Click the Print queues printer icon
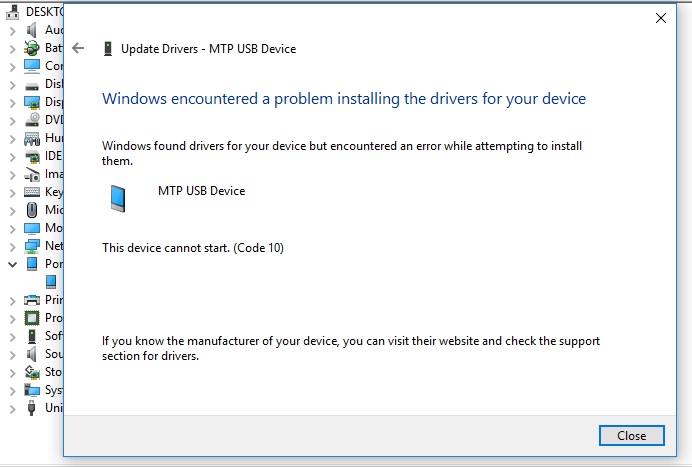Image resolution: width=692 pixels, height=467 pixels. pos(31,300)
